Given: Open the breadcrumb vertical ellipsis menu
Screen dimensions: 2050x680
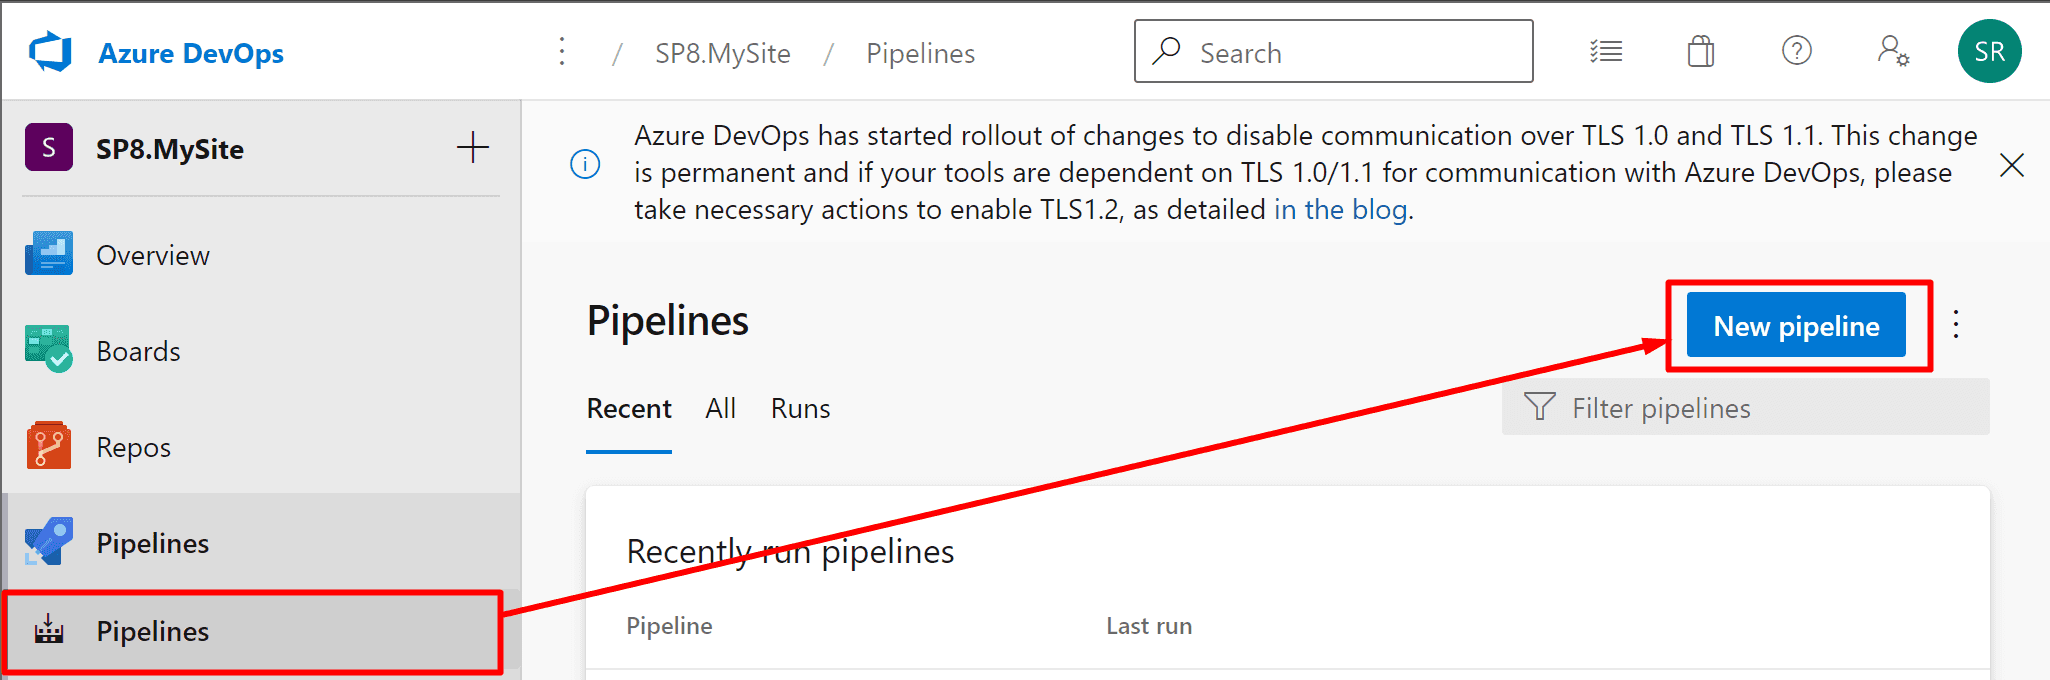Looking at the screenshot, I should click(x=562, y=52).
